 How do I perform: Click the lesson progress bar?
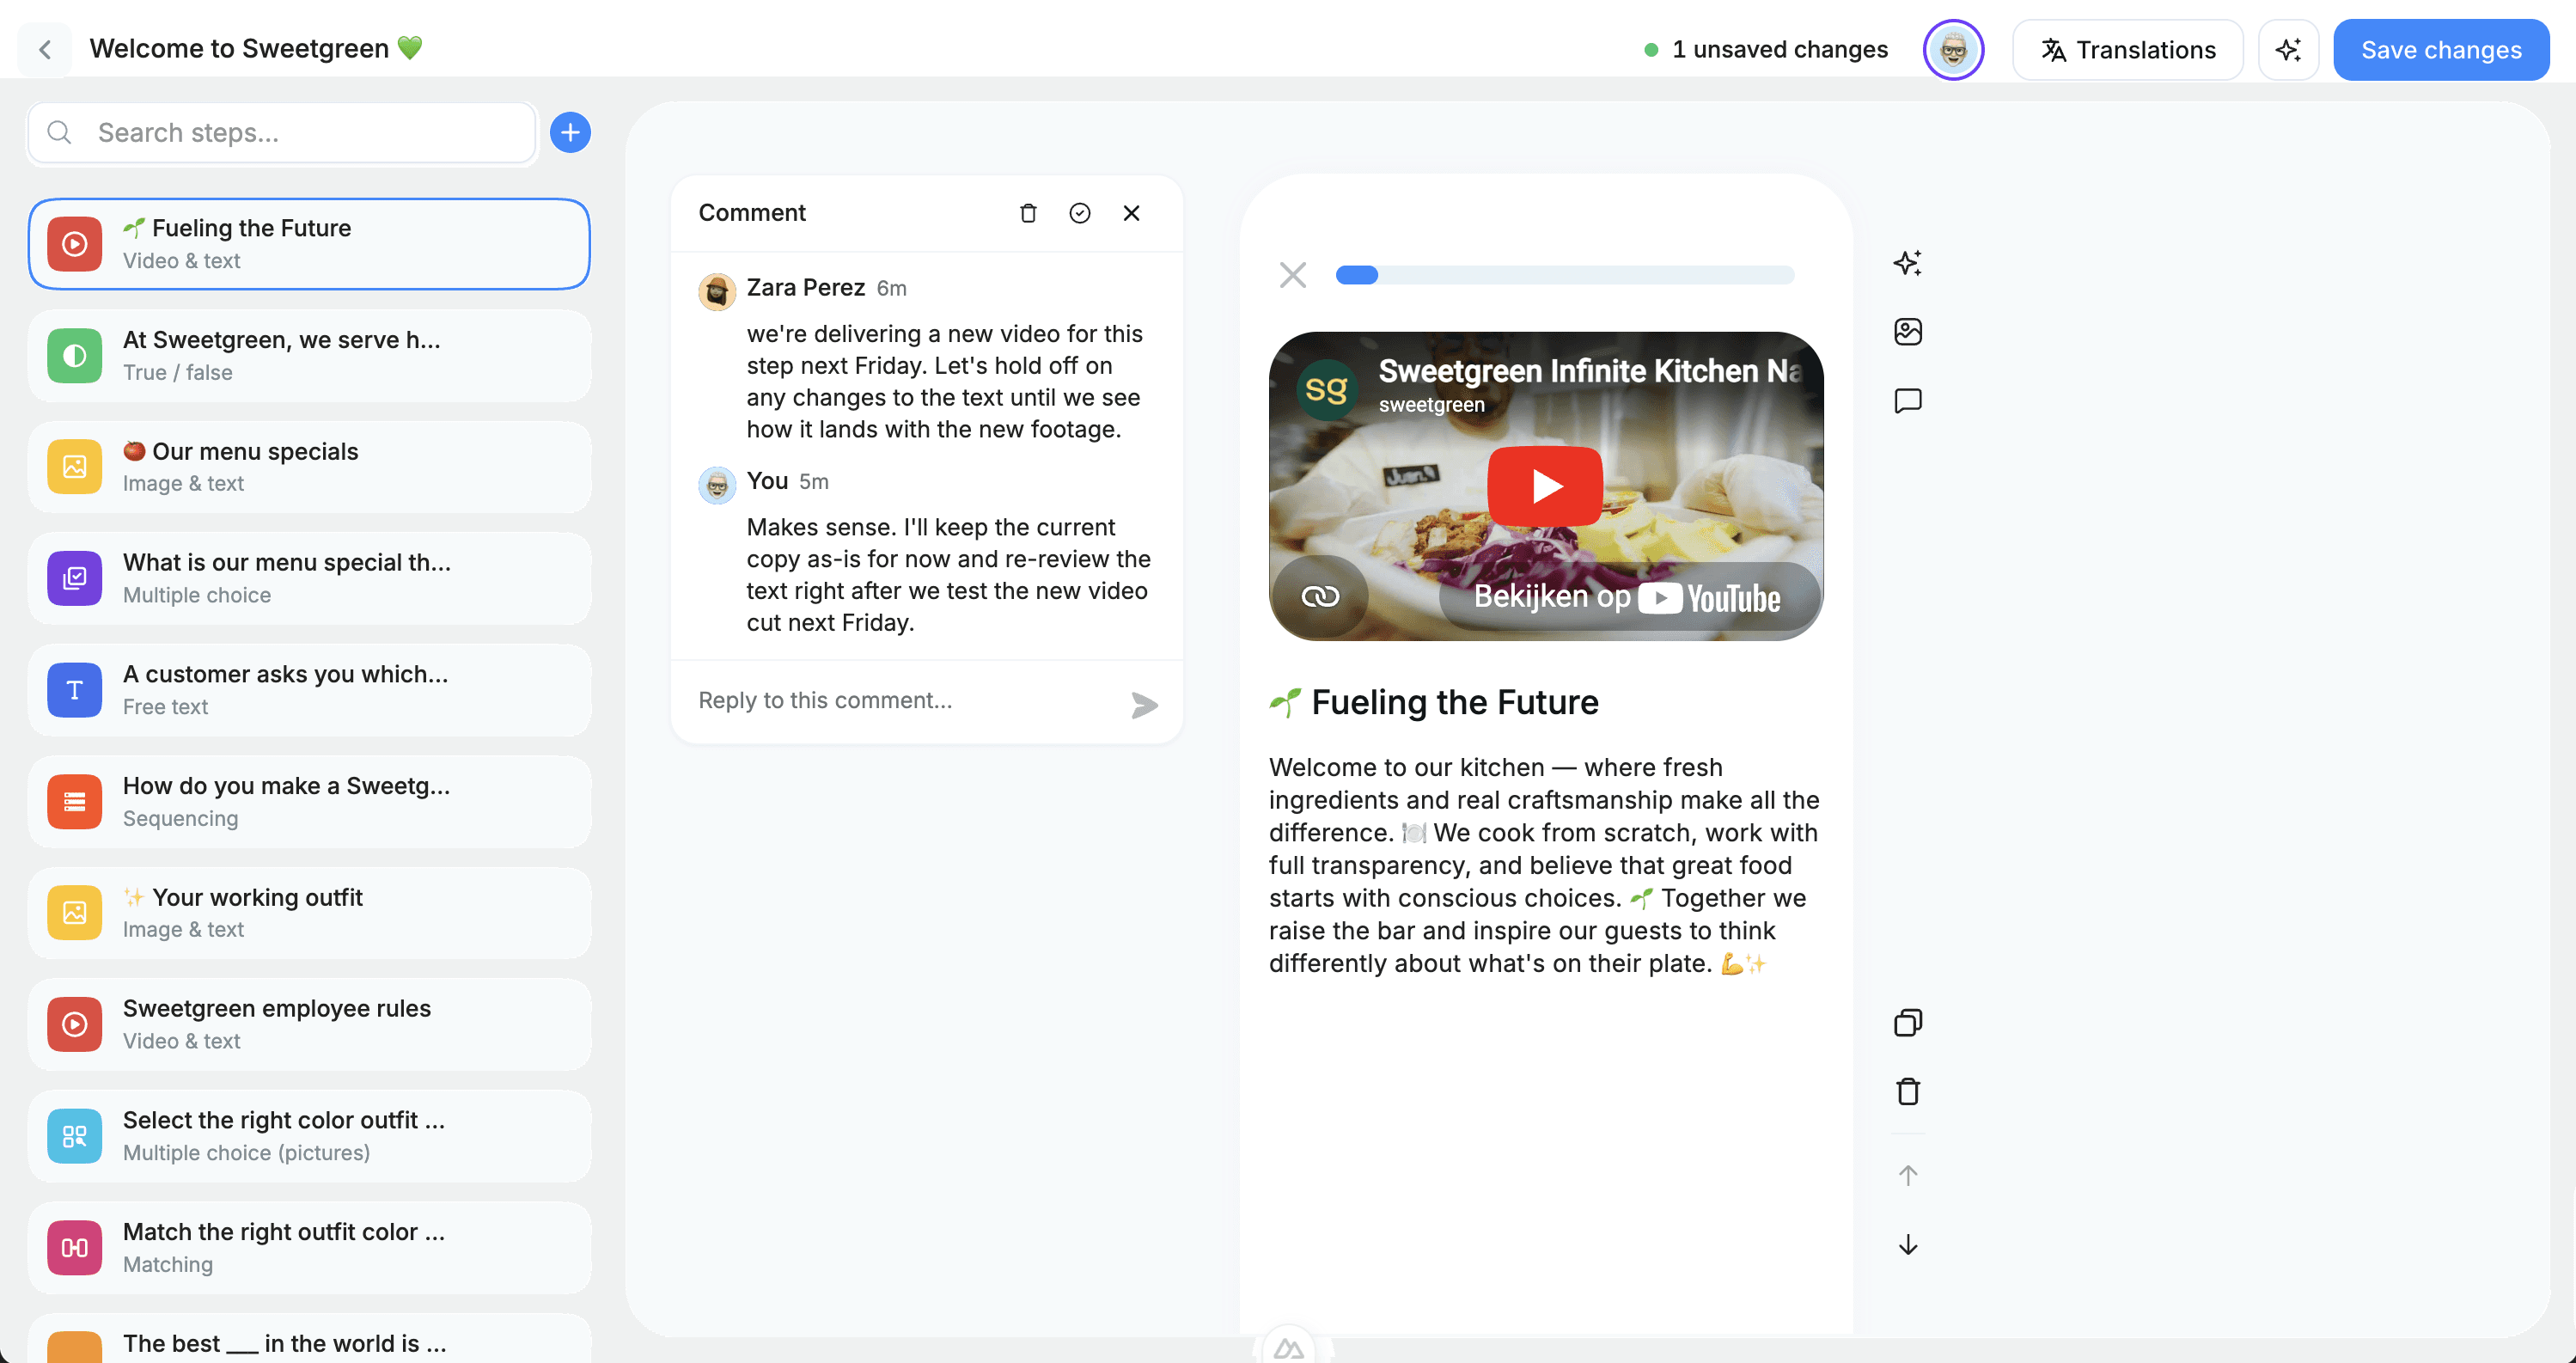pos(1564,275)
